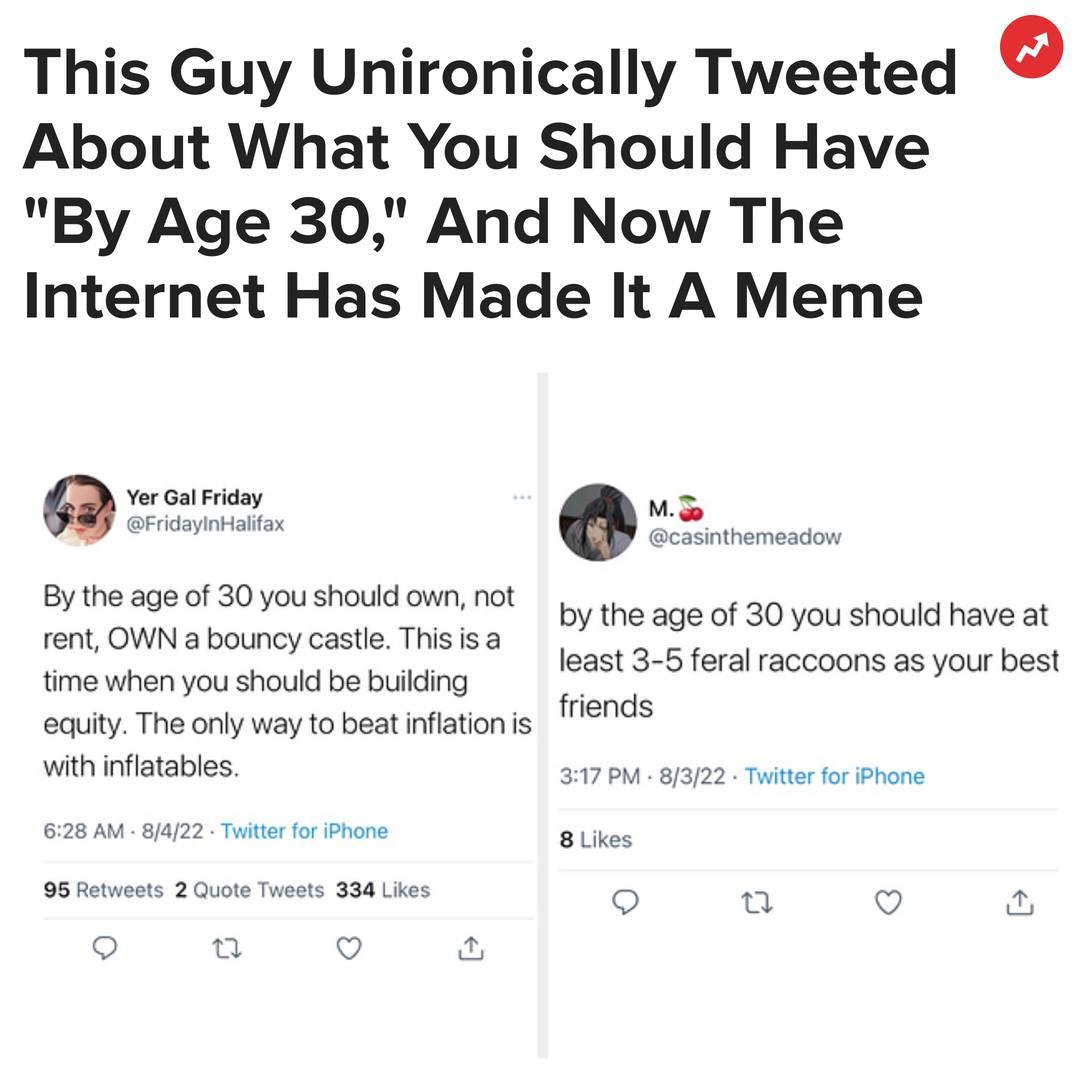Screen dimensions: 1080x1080
Task: View the 95 Retweets list
Action: click(x=104, y=890)
